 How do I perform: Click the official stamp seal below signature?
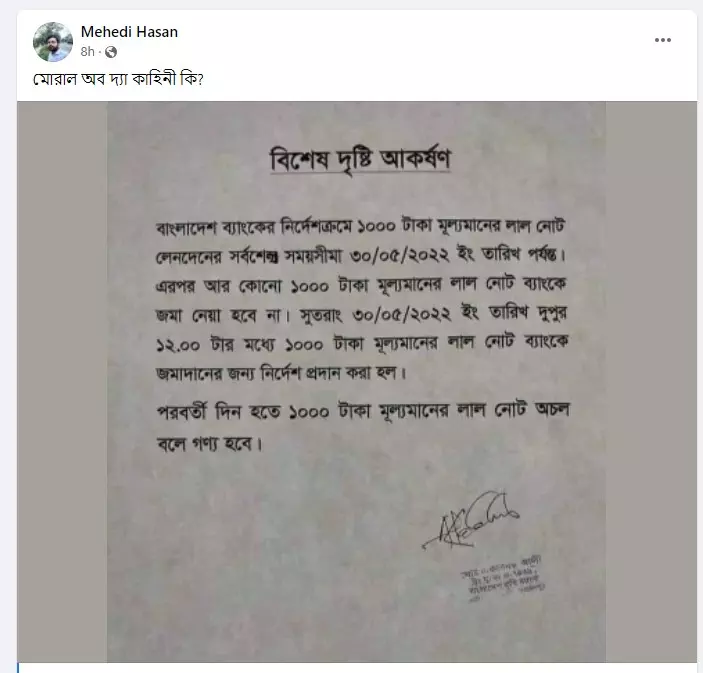tap(502, 578)
